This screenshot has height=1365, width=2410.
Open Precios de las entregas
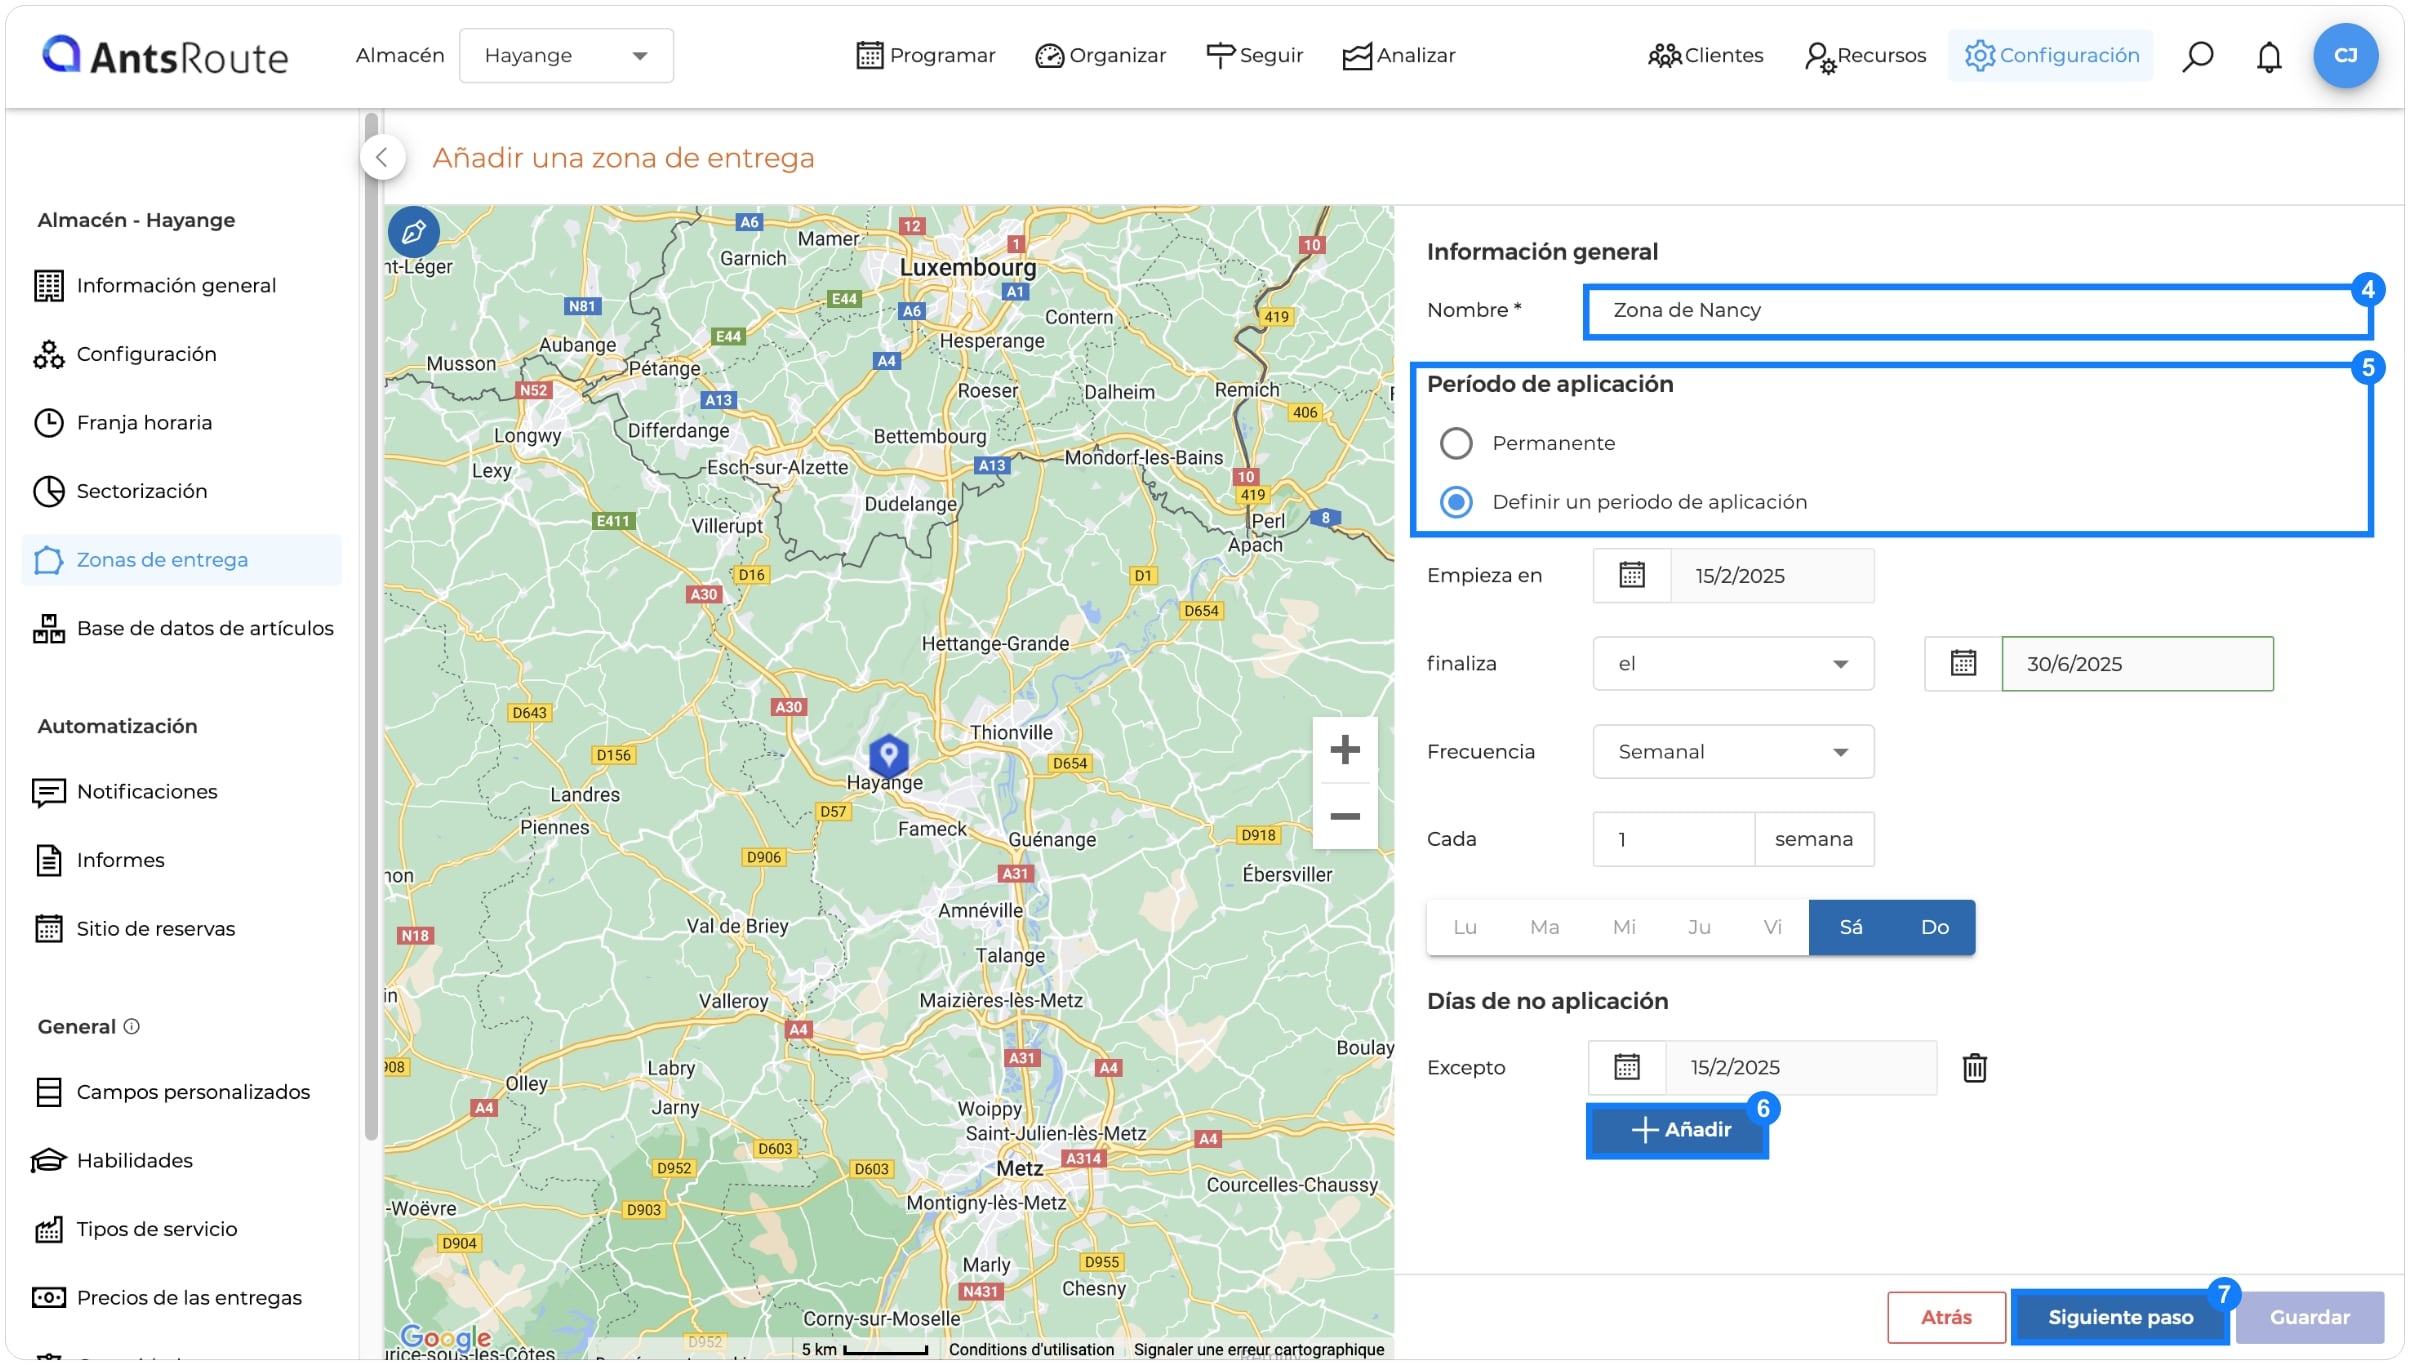coord(180,1297)
